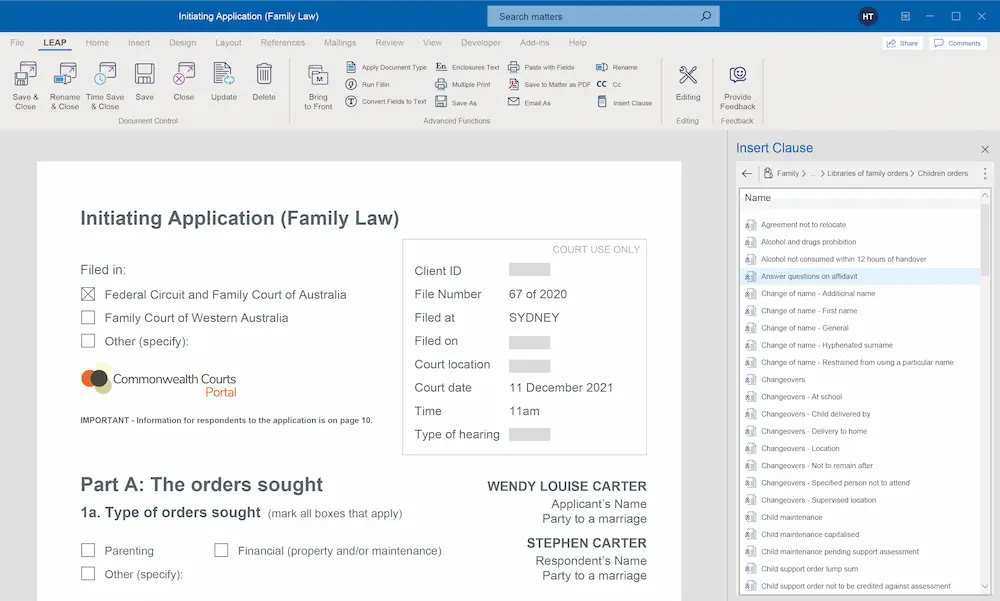The width and height of the screenshot is (1000, 601).
Task: Click the back arrow in Insert Clause panel
Action: pyautogui.click(x=746, y=172)
